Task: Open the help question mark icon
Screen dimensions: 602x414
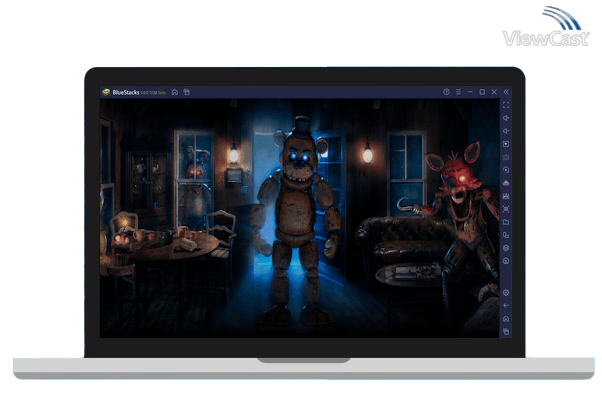Action: click(x=446, y=92)
